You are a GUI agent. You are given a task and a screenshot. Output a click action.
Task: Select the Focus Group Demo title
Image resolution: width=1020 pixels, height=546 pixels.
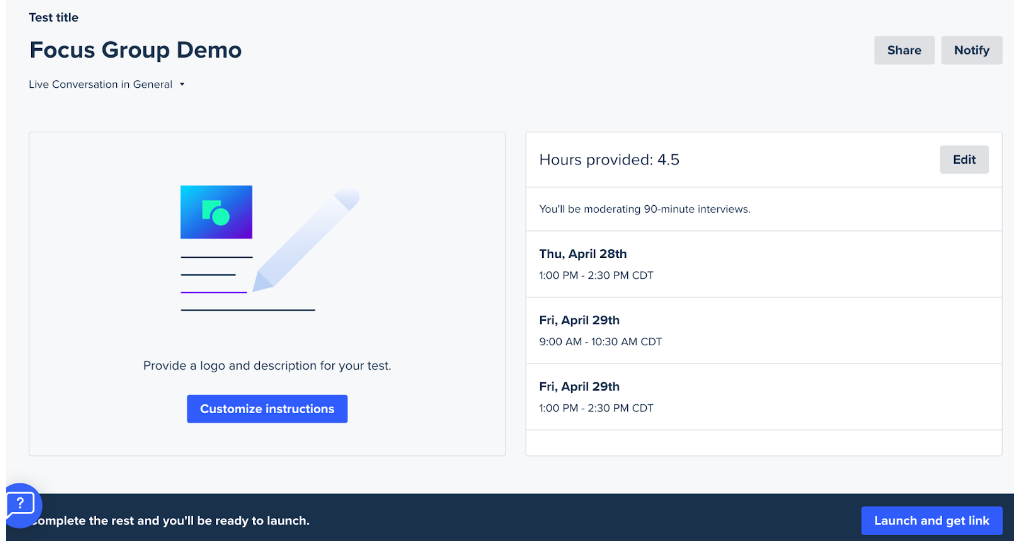pos(135,50)
